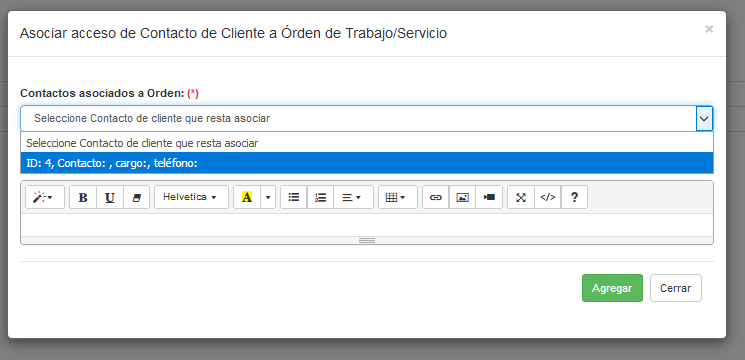This screenshot has height=360, width=745.
Task: Select the 'ID: 4, Contacto' option
Action: point(367,163)
